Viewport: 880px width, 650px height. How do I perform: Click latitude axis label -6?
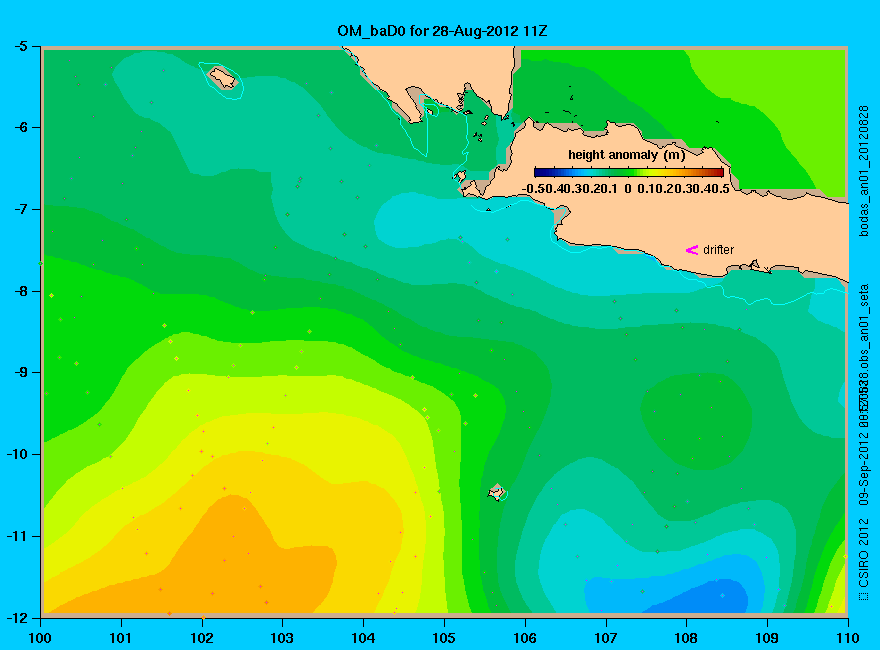pyautogui.click(x=20, y=127)
